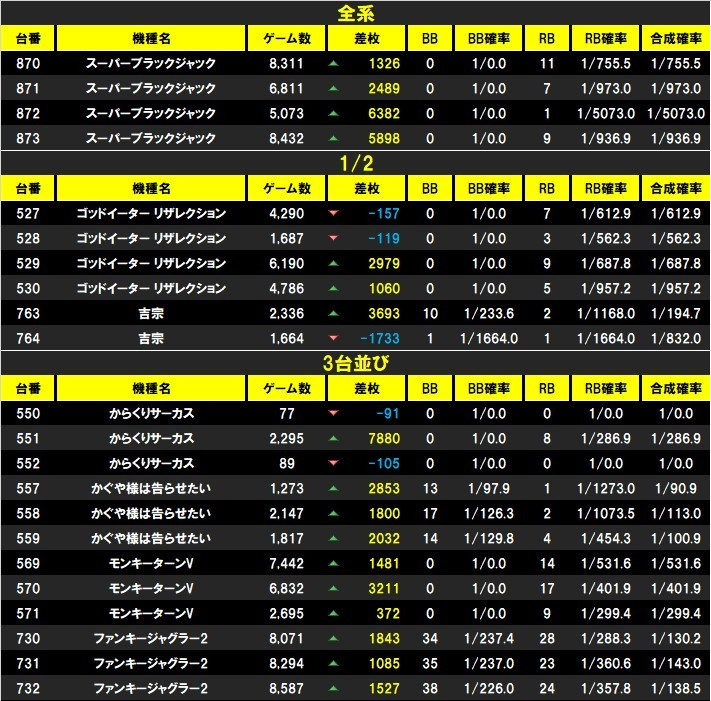Click ファンキージャグラー2 name in row 730
Viewport: 711px width, 701px height.
[x=151, y=638]
